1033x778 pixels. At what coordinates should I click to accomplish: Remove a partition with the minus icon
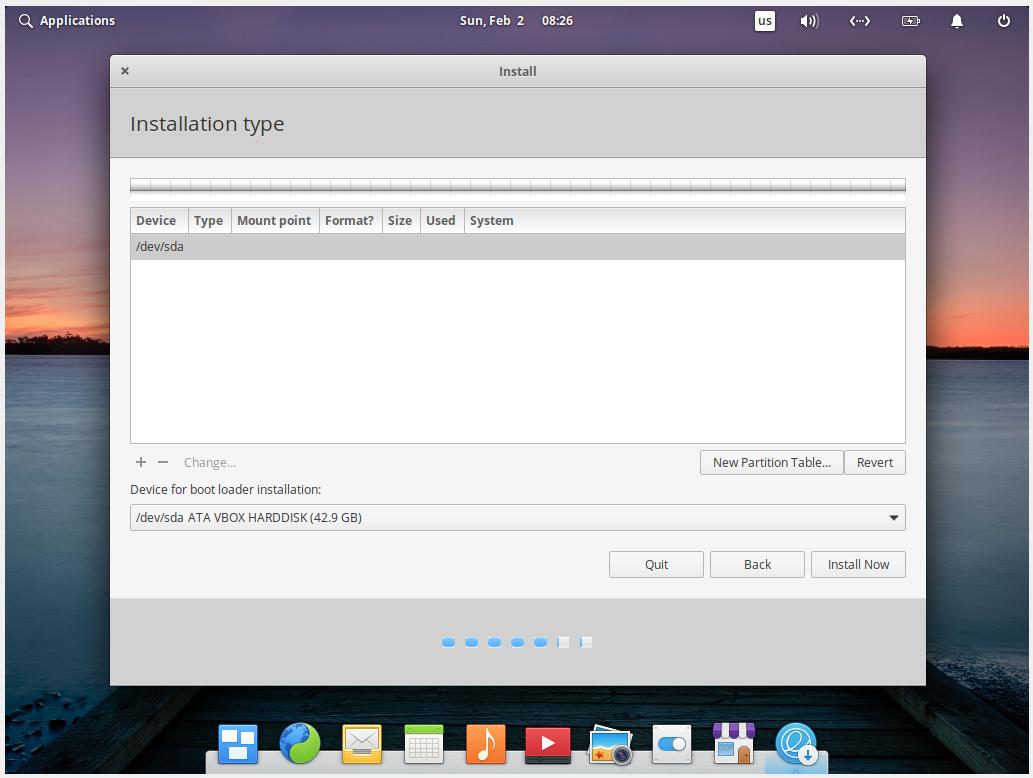coord(162,462)
